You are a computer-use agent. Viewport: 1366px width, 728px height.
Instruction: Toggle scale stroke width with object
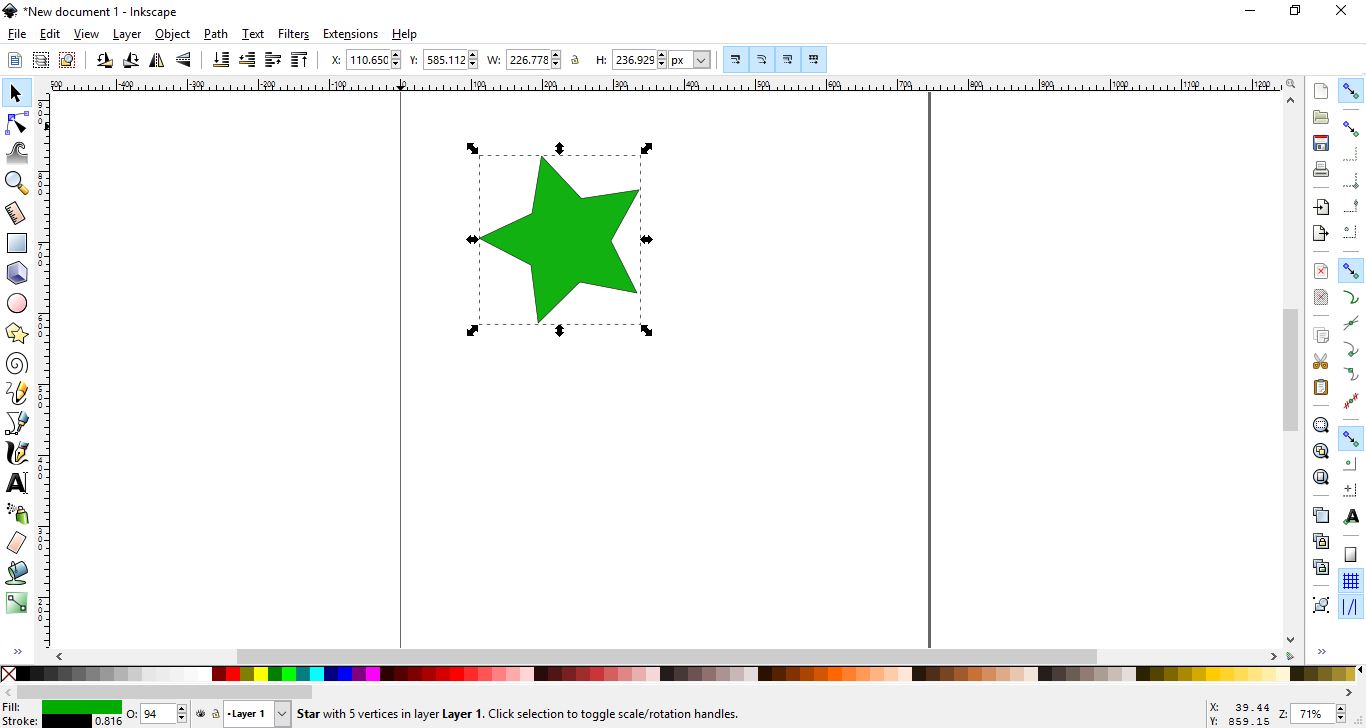(x=736, y=60)
